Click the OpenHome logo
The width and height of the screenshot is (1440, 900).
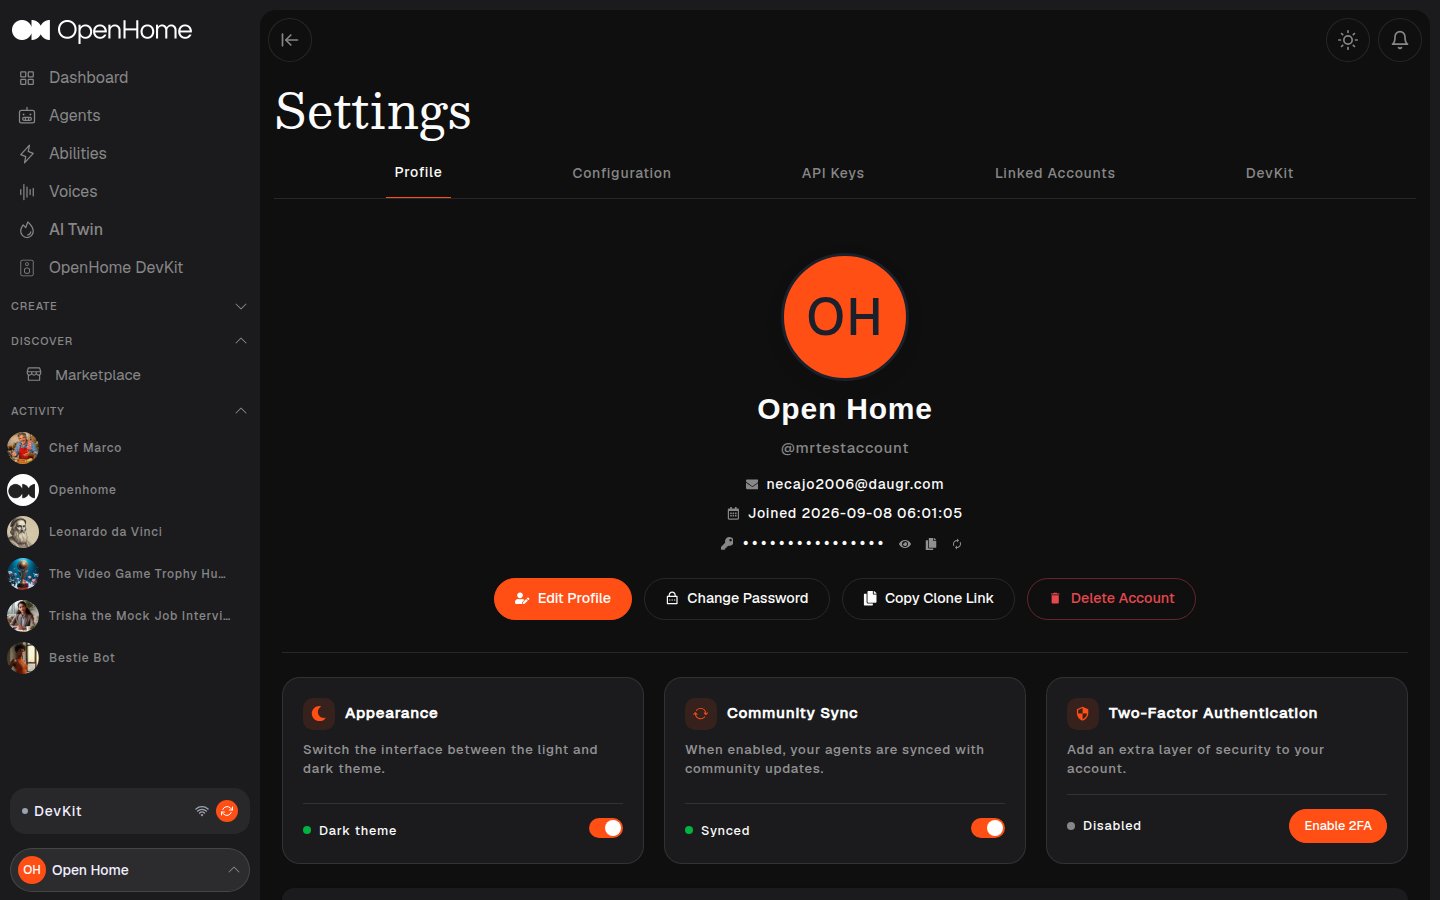pyautogui.click(x=102, y=30)
